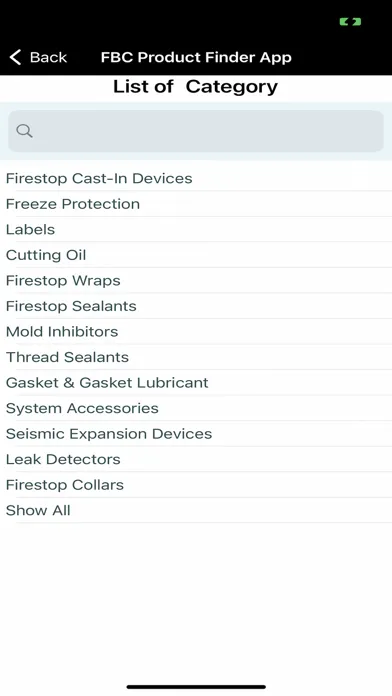Tap the green status indicator icon
Viewport: 392px width, 696px height.
coord(350,22)
